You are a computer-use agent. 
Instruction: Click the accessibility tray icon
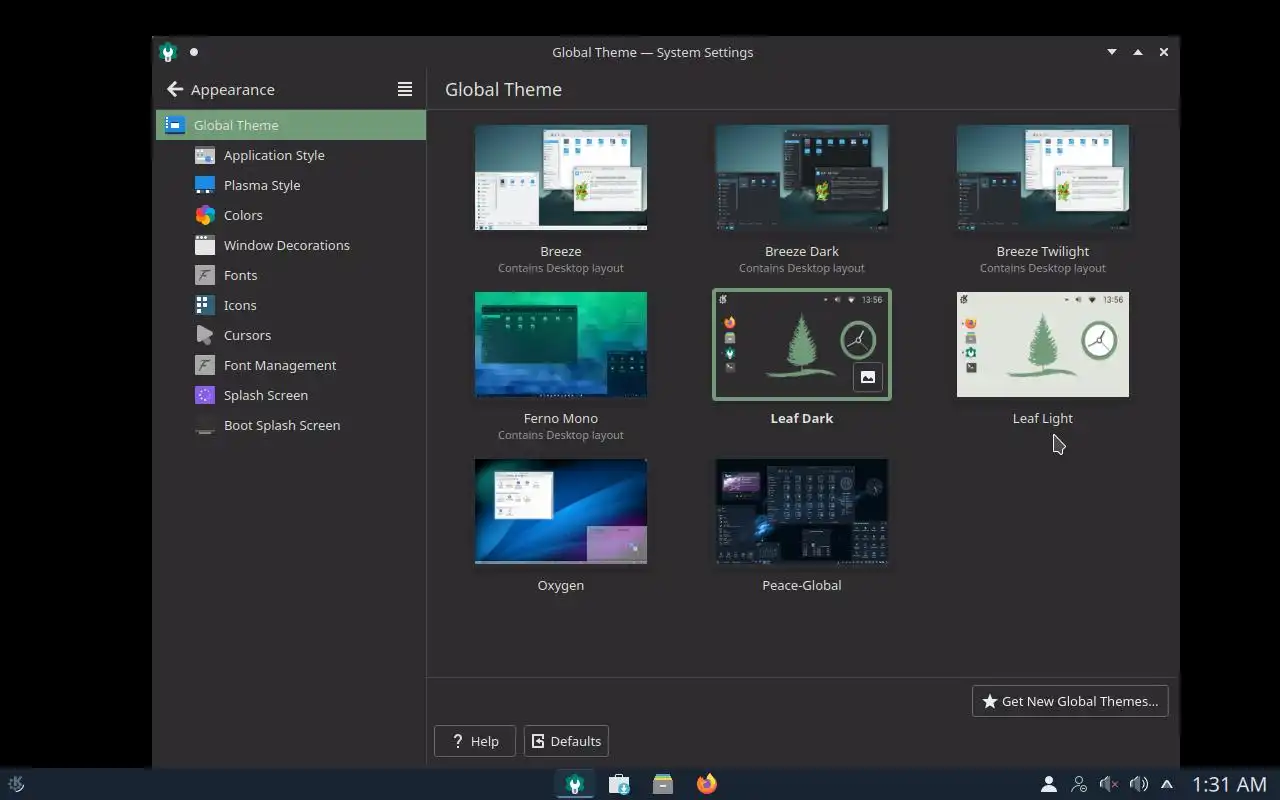tap(1079, 784)
